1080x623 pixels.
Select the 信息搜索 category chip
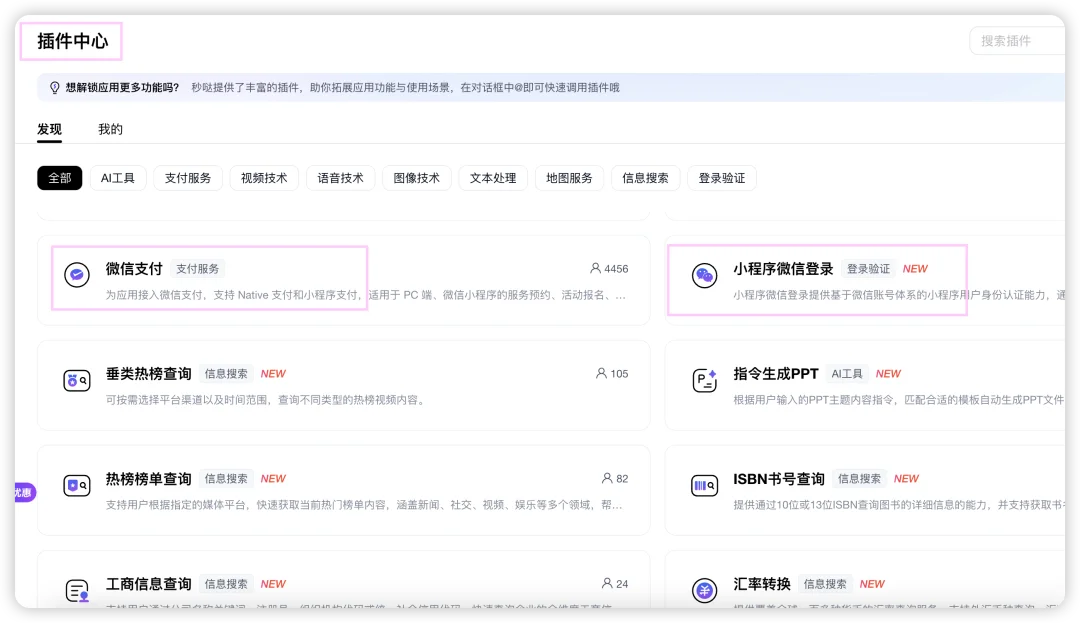click(x=645, y=178)
